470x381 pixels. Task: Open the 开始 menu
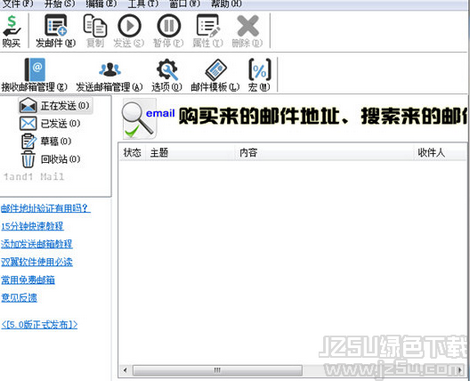pyautogui.click(x=60, y=4)
